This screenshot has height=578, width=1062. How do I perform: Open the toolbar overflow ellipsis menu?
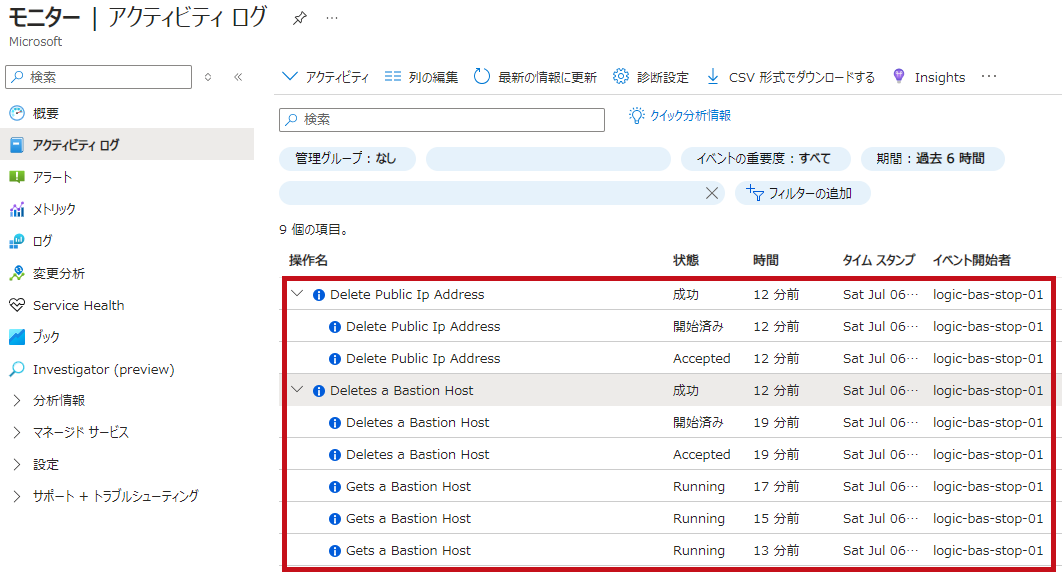click(989, 77)
